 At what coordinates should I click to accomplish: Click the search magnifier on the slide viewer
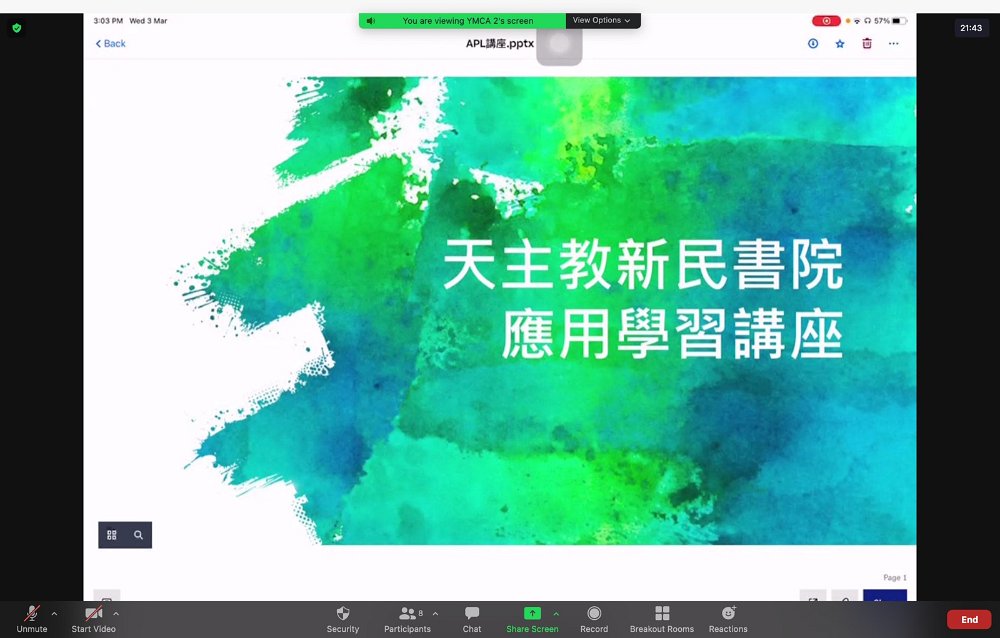point(138,535)
